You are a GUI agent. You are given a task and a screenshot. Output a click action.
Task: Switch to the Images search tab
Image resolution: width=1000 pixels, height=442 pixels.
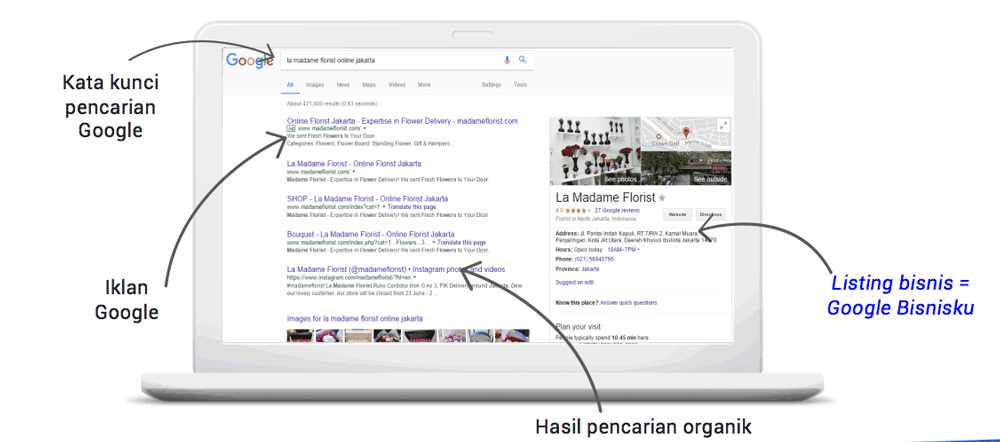tap(315, 85)
